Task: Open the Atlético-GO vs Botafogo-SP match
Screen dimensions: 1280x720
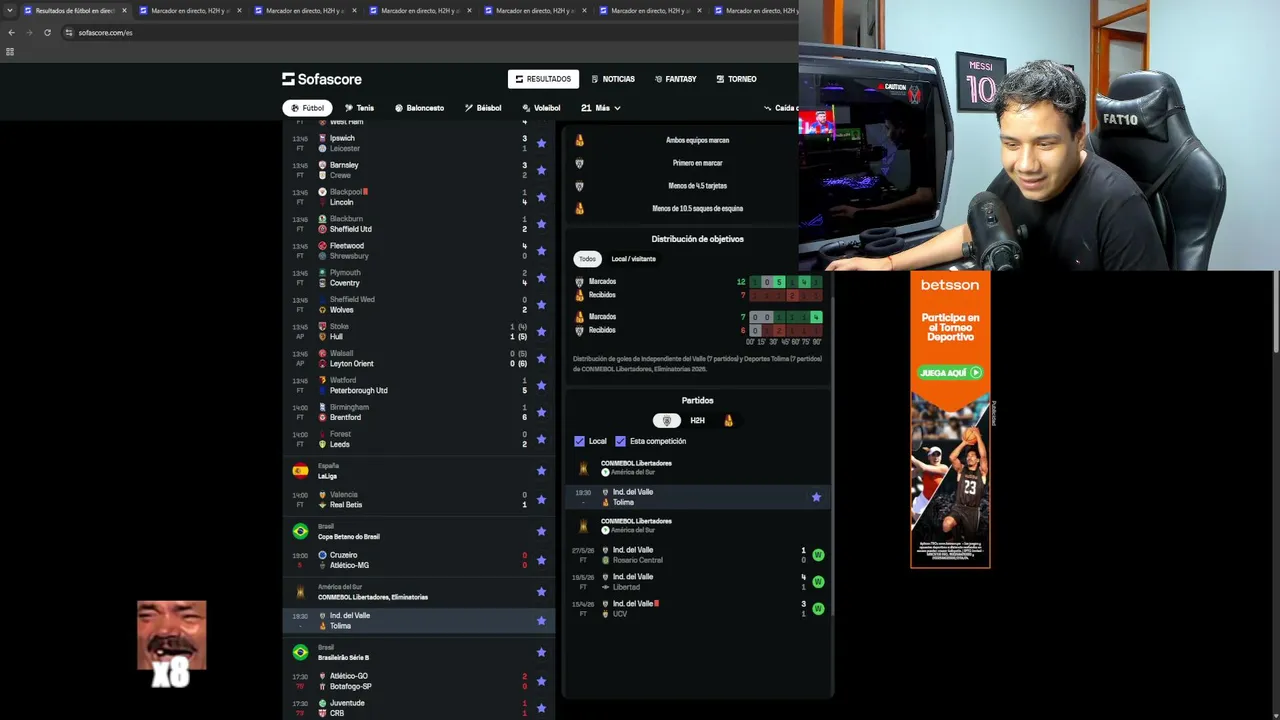Action: (x=419, y=681)
